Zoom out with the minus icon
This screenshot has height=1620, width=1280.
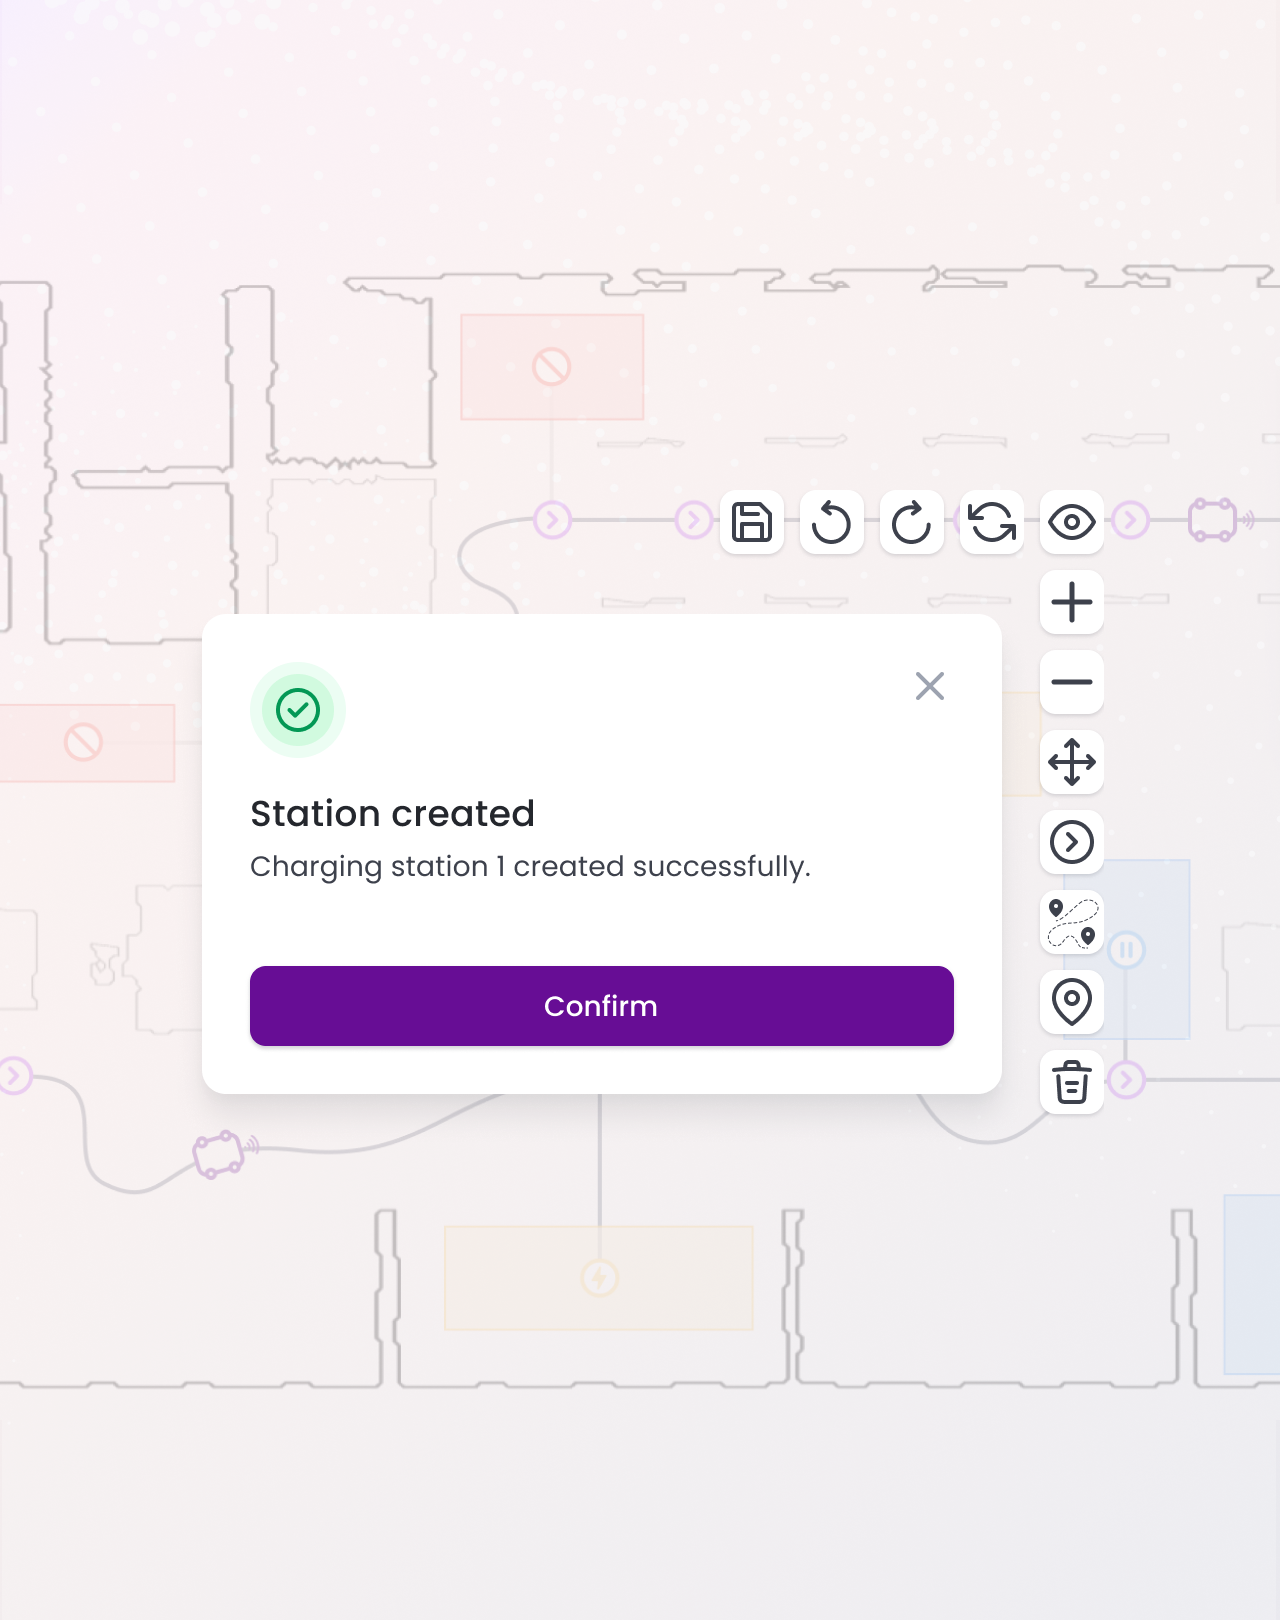click(1072, 682)
